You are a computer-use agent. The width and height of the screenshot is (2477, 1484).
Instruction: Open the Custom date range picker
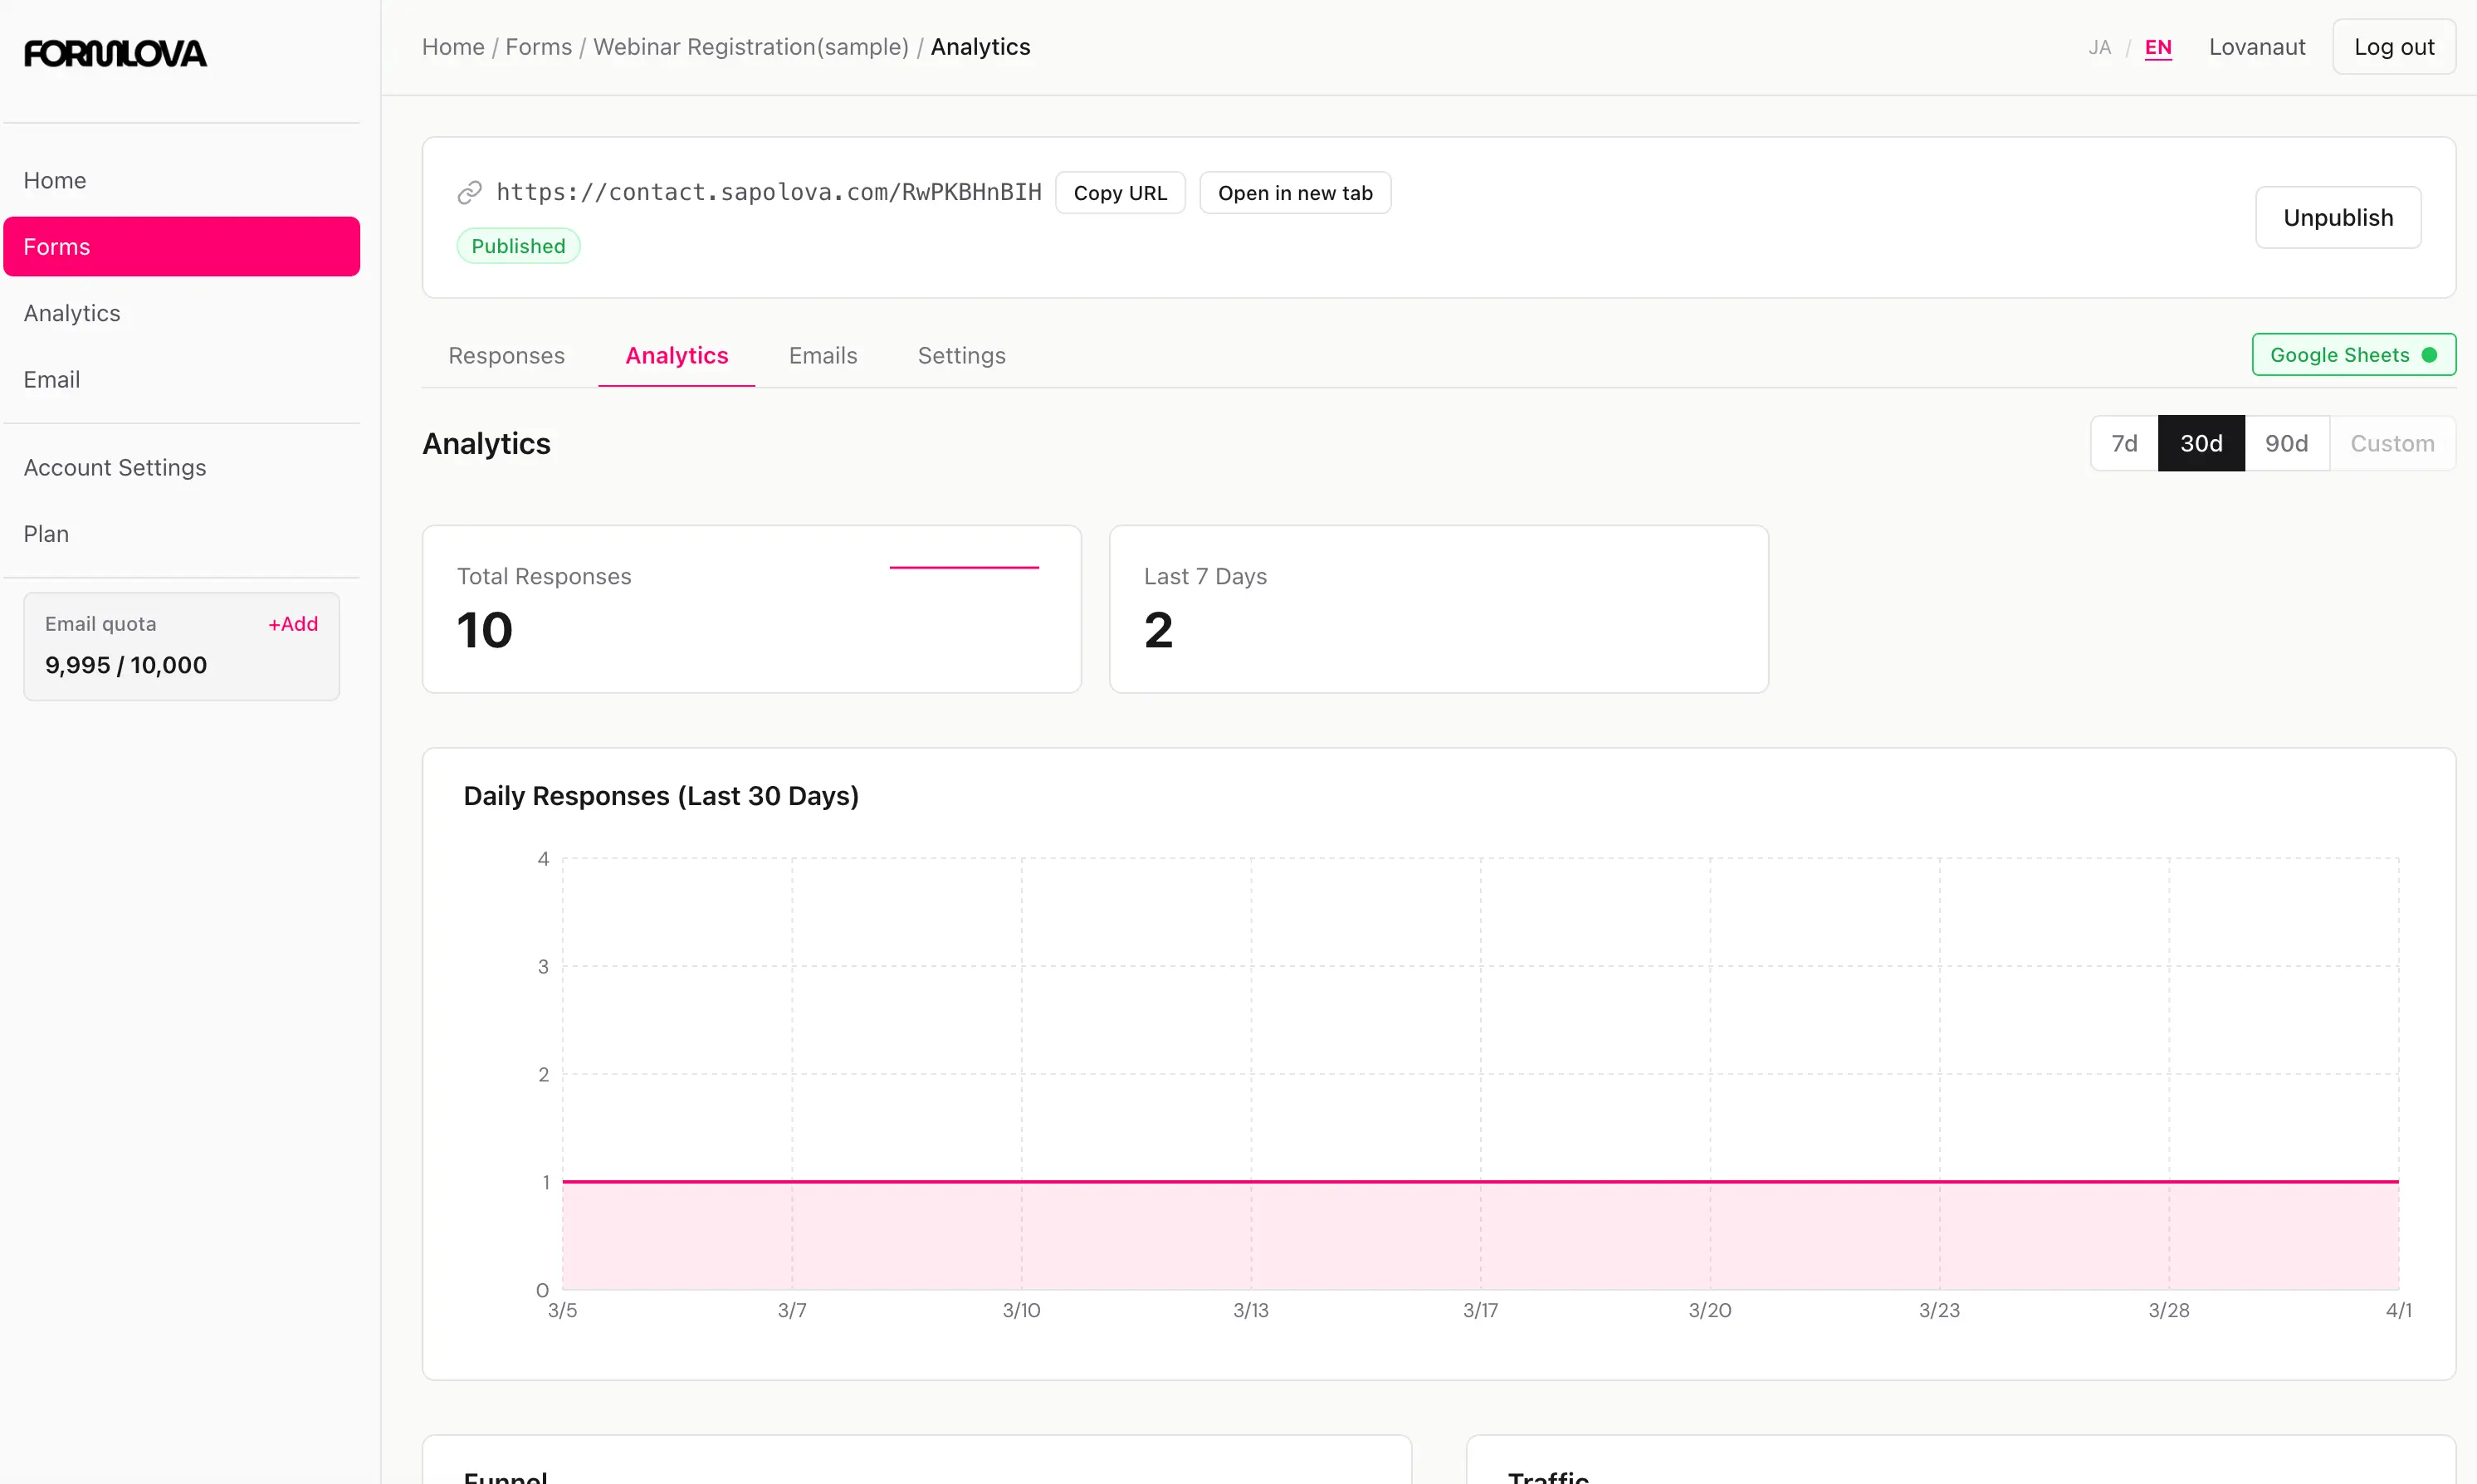tap(2391, 443)
